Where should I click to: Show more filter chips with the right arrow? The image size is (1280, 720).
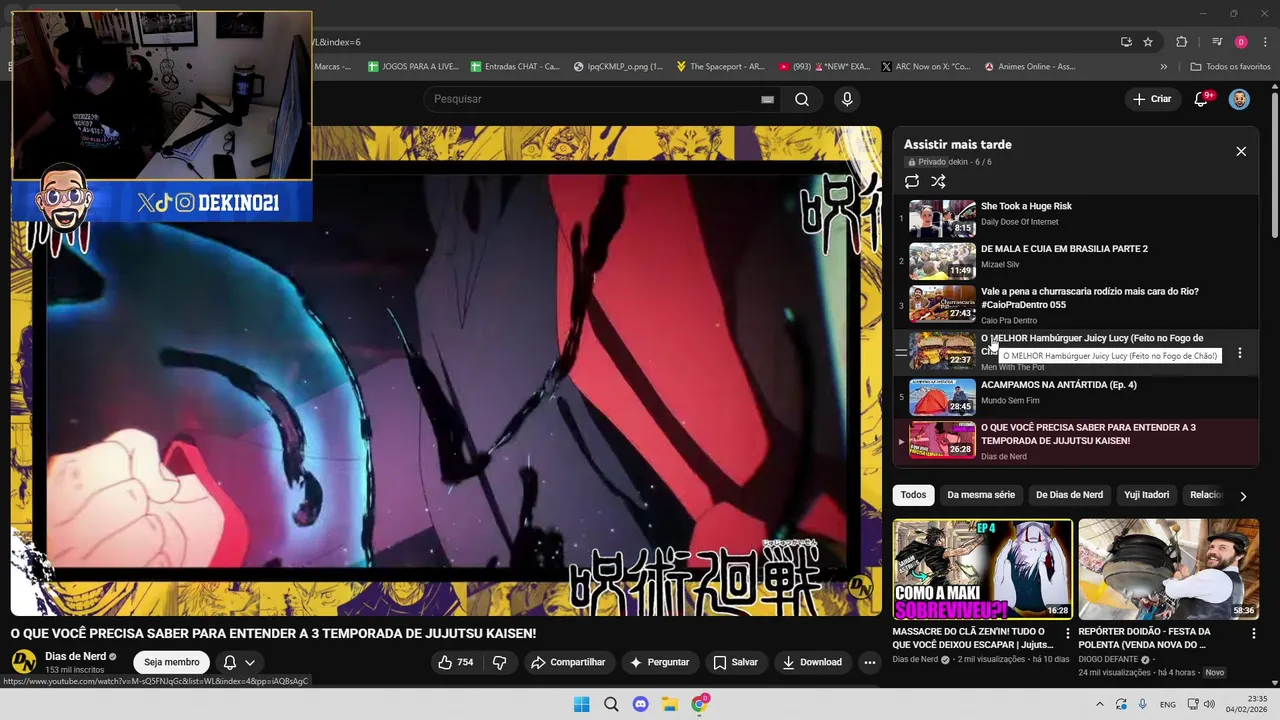click(x=1243, y=496)
